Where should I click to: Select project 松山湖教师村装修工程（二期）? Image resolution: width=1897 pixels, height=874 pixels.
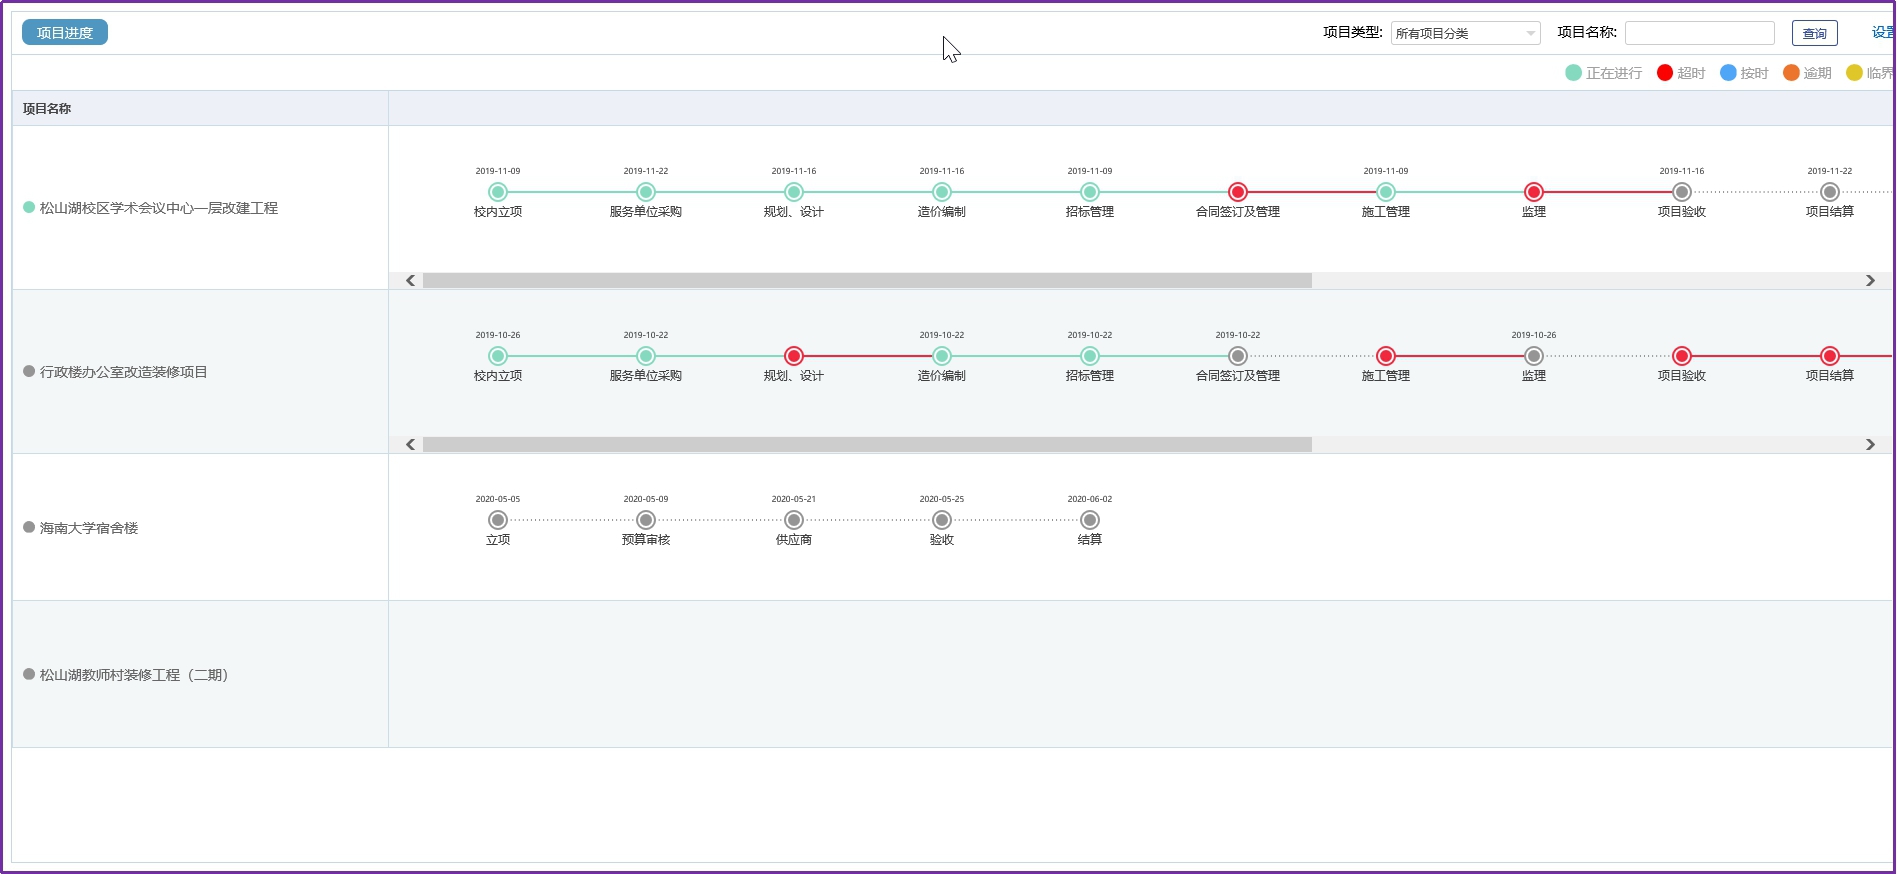134,675
